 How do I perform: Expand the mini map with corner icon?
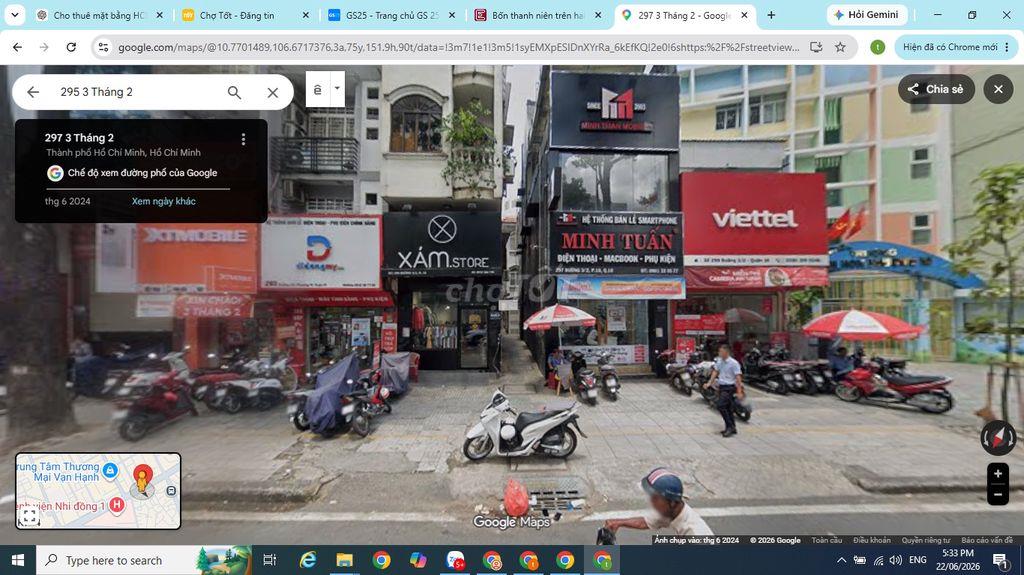(x=29, y=517)
